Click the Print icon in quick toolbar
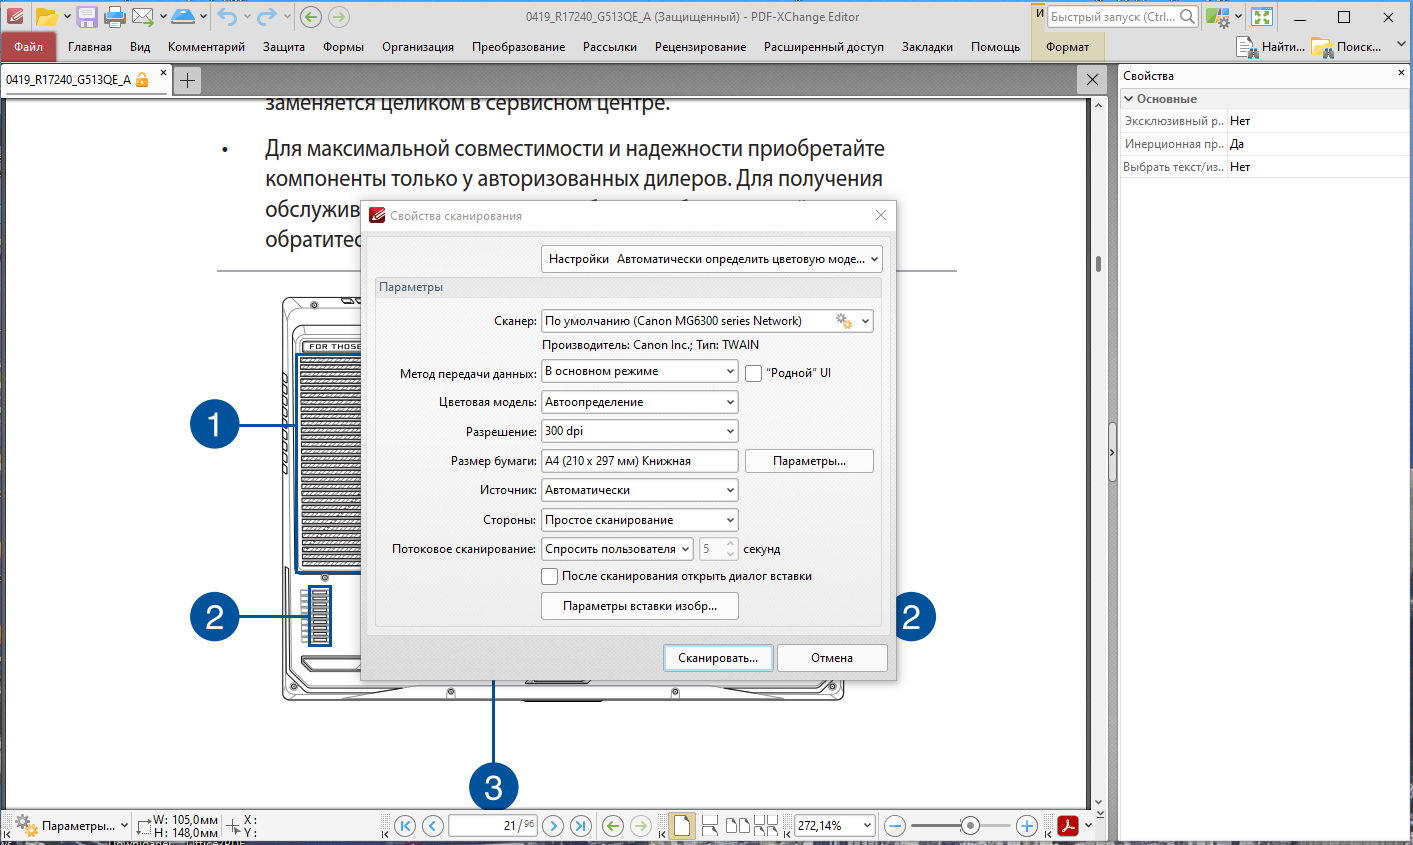Screen dimensions: 1413x845 coord(115,16)
